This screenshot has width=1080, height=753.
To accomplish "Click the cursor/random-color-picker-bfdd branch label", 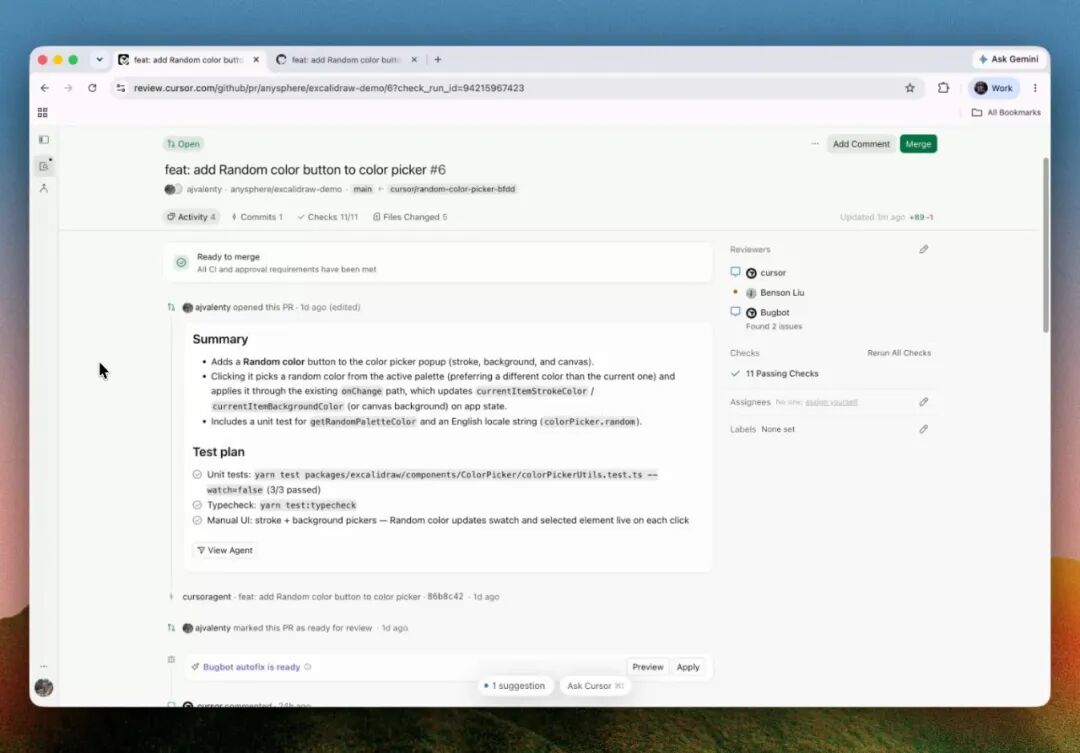I will tap(453, 189).
